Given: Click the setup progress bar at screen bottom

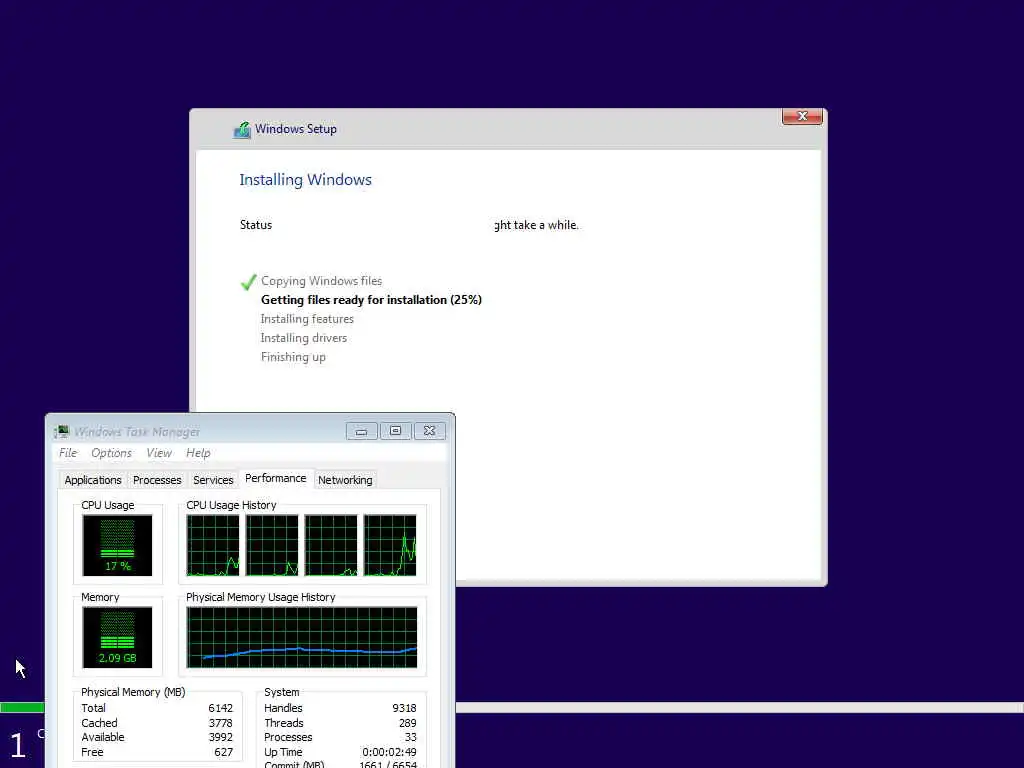Looking at the screenshot, I should (x=739, y=707).
